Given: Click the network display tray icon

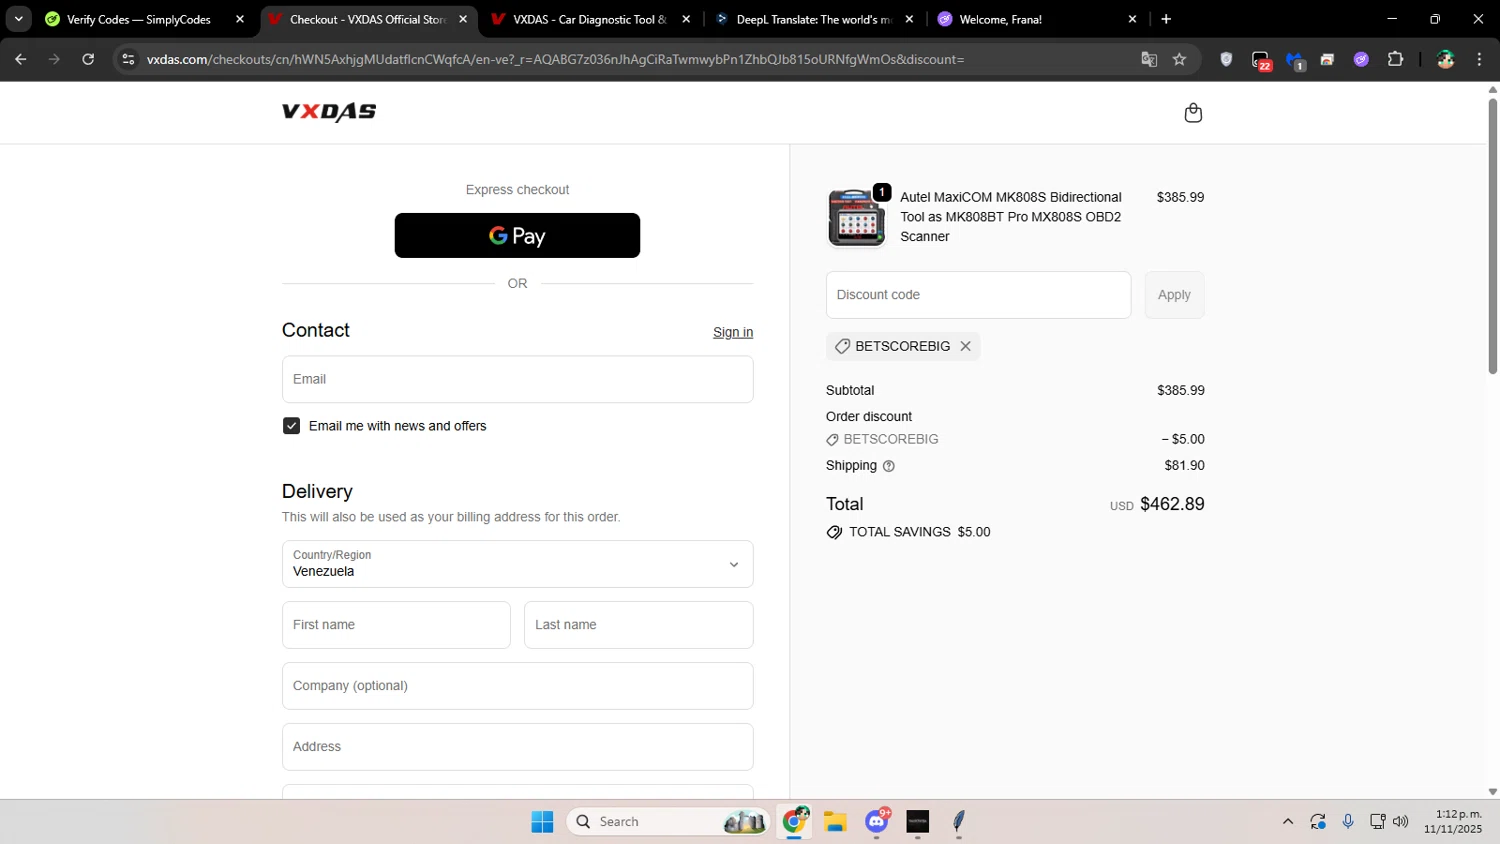Looking at the screenshot, I should (1377, 822).
